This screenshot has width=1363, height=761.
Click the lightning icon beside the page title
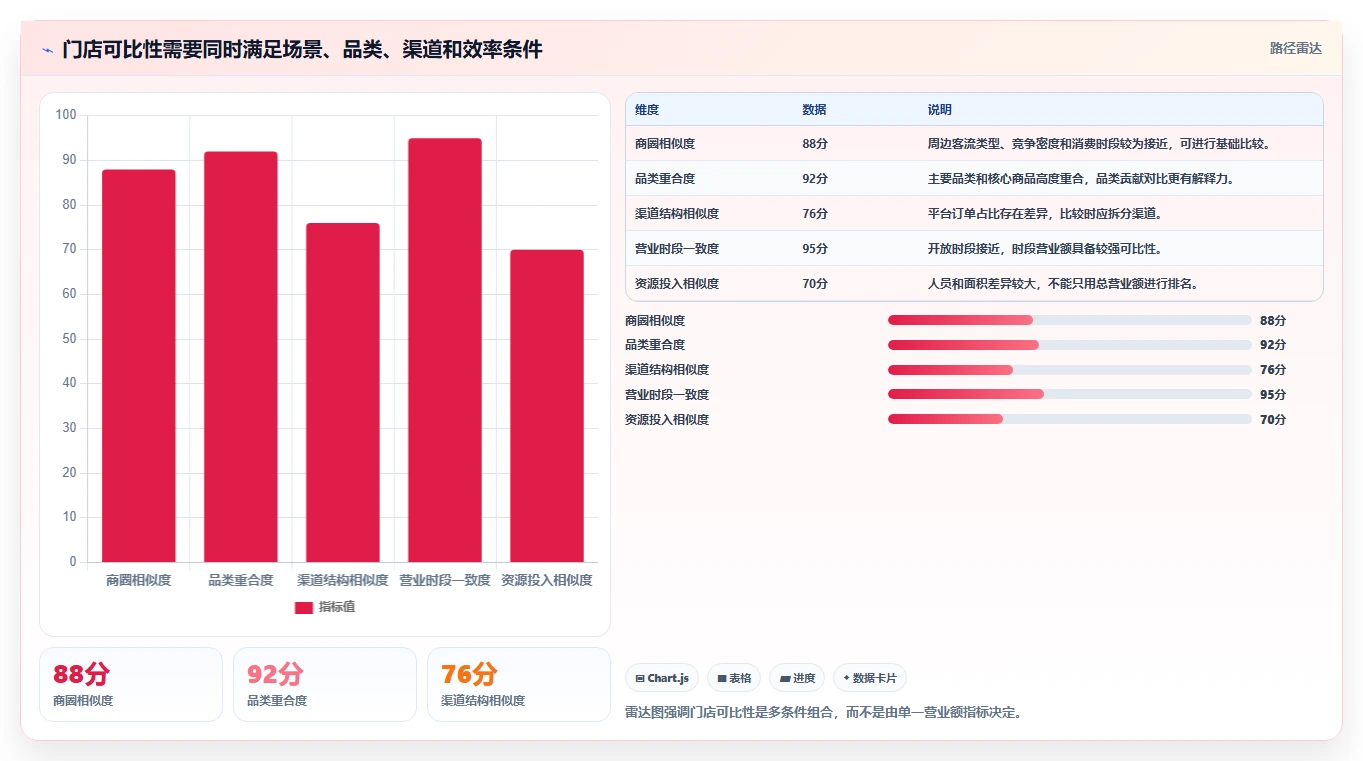[47, 50]
